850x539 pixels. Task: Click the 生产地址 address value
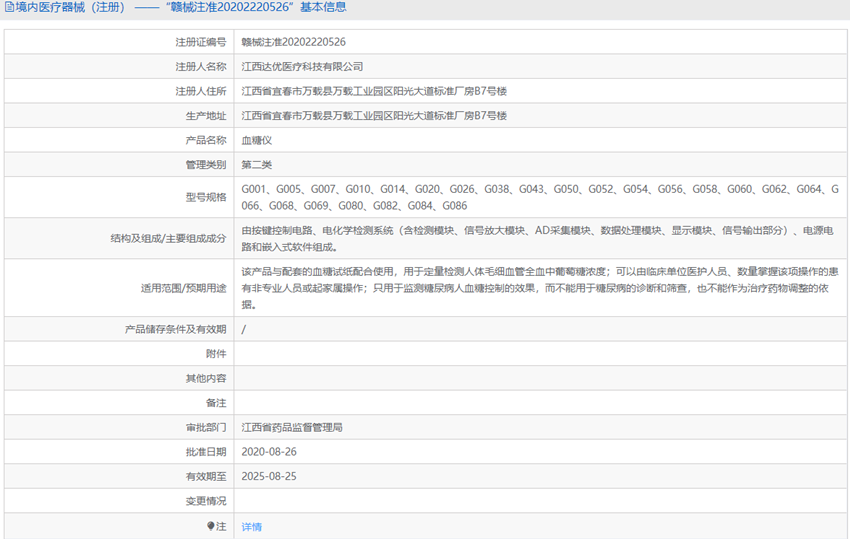pyautogui.click(x=374, y=116)
